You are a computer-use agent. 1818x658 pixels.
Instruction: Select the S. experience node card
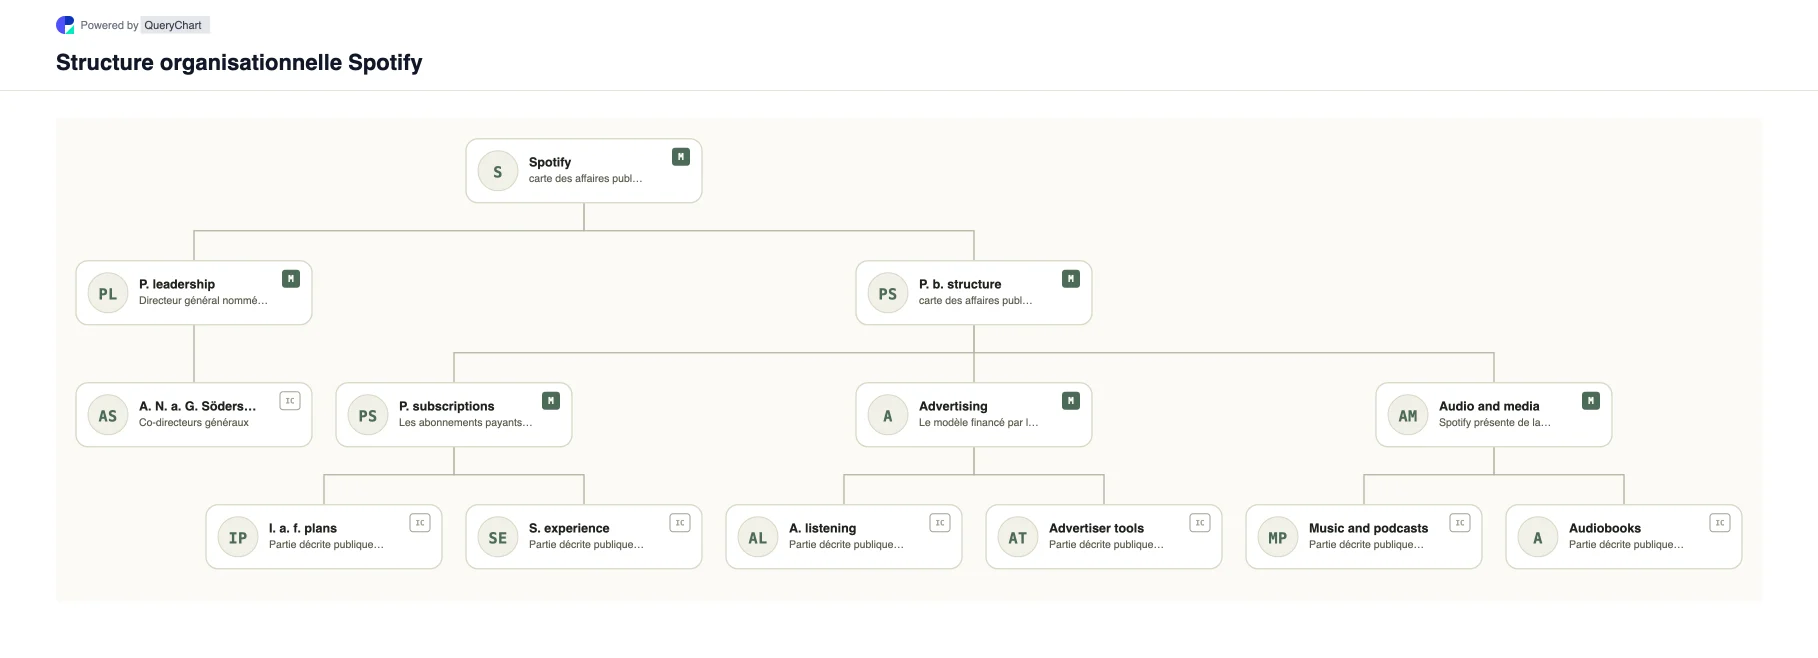[584, 537]
